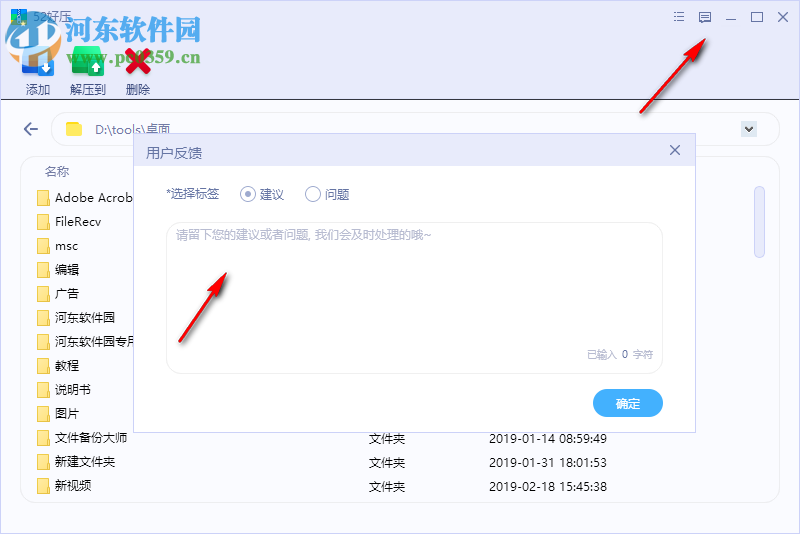Screen dimensions: 800x534
Task: Maximize the 52好压 window
Action: [757, 17]
